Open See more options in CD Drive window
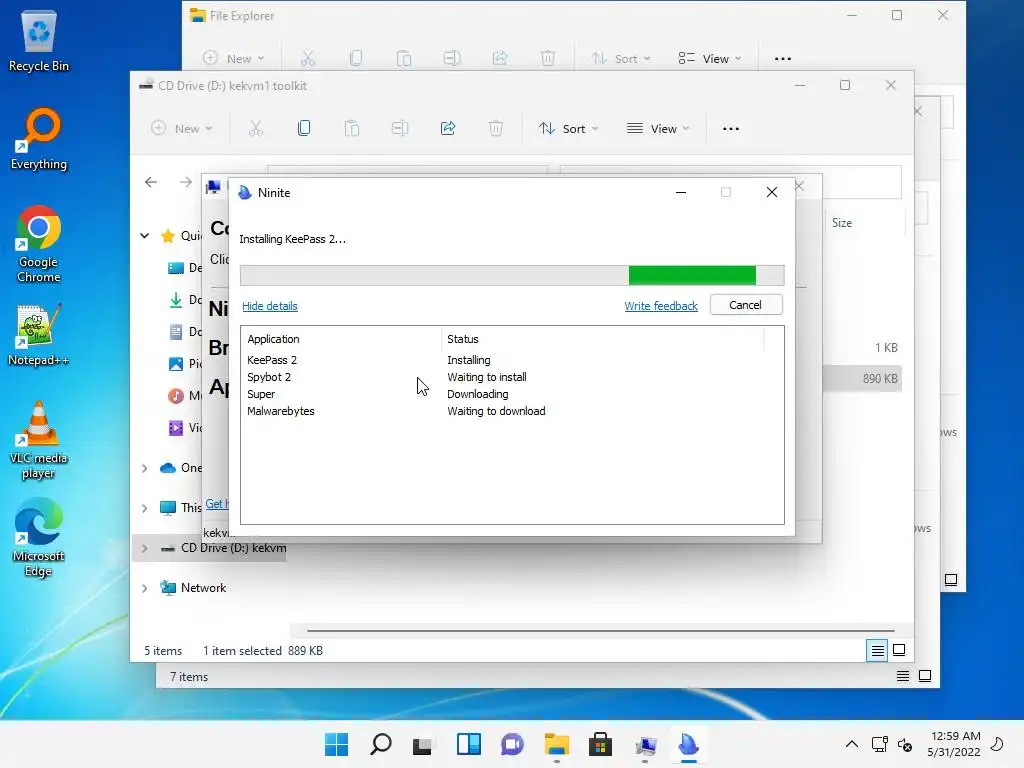1024x768 pixels. [x=731, y=129]
